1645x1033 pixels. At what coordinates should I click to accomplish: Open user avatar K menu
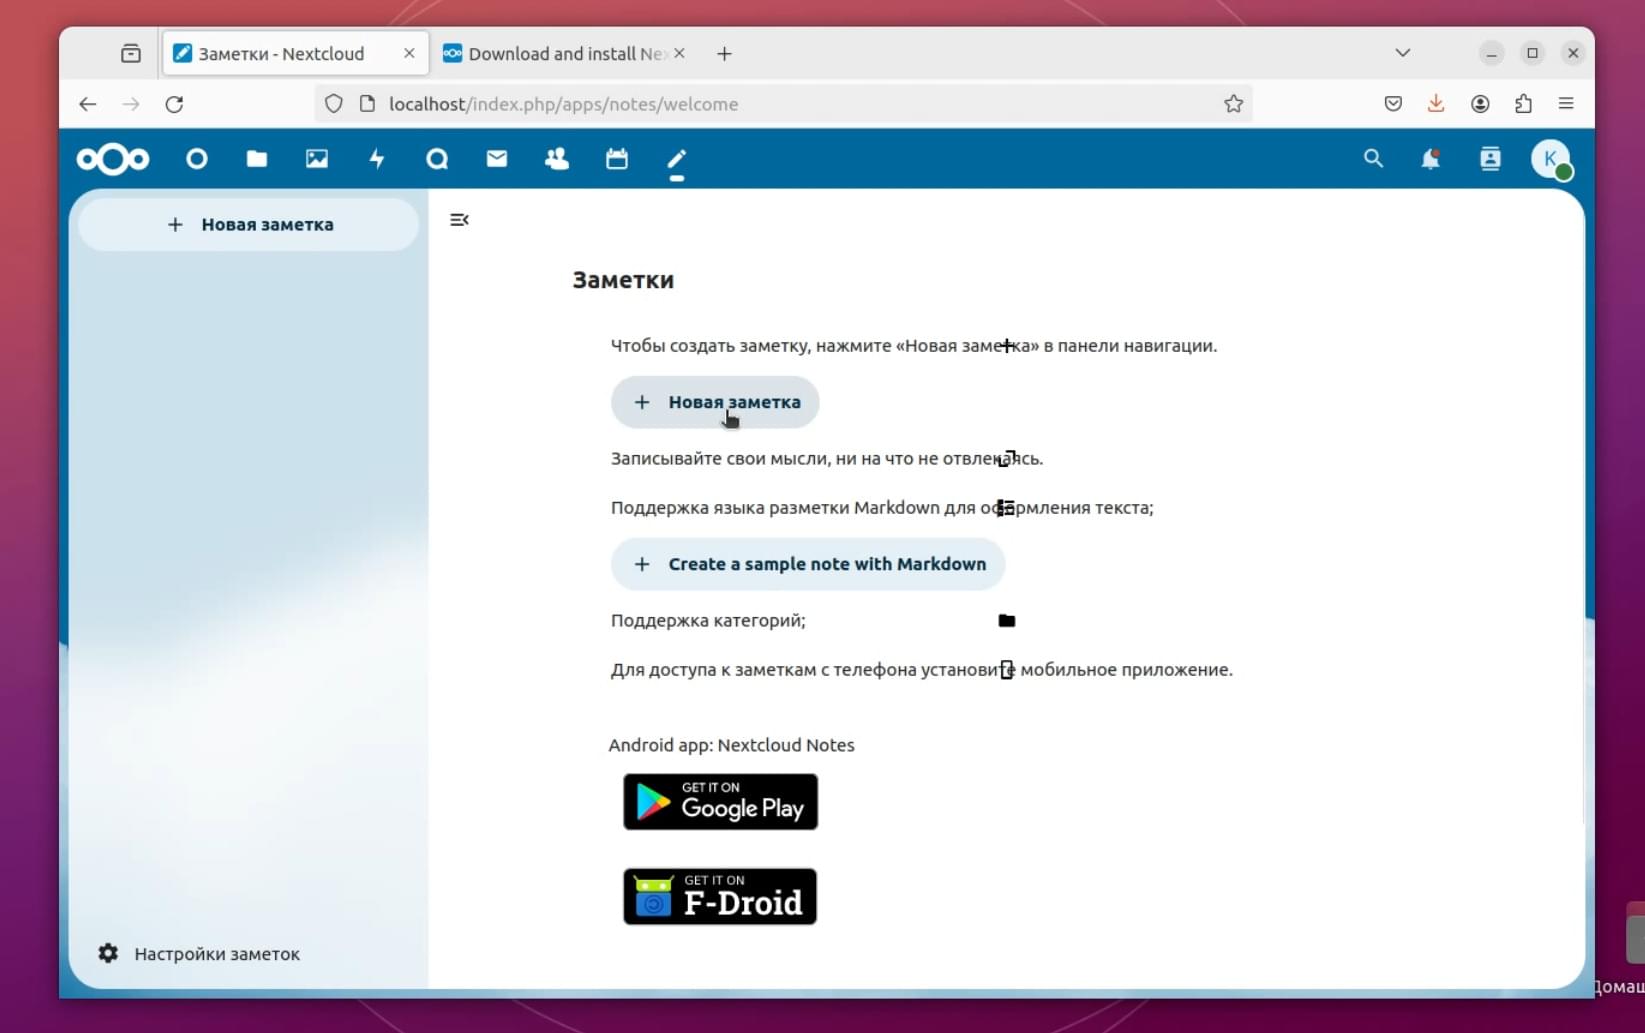coord(1551,158)
